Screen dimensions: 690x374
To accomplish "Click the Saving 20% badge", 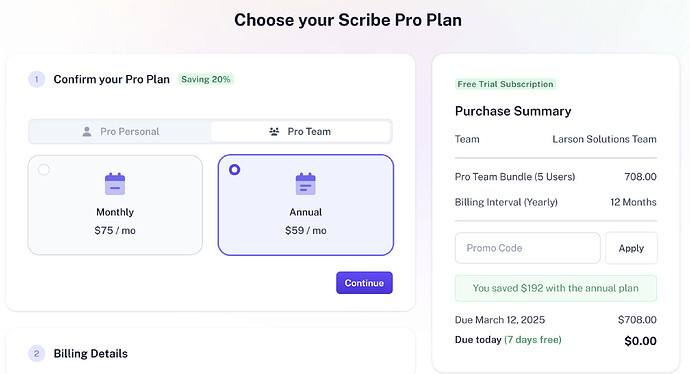I will pyautogui.click(x=206, y=79).
